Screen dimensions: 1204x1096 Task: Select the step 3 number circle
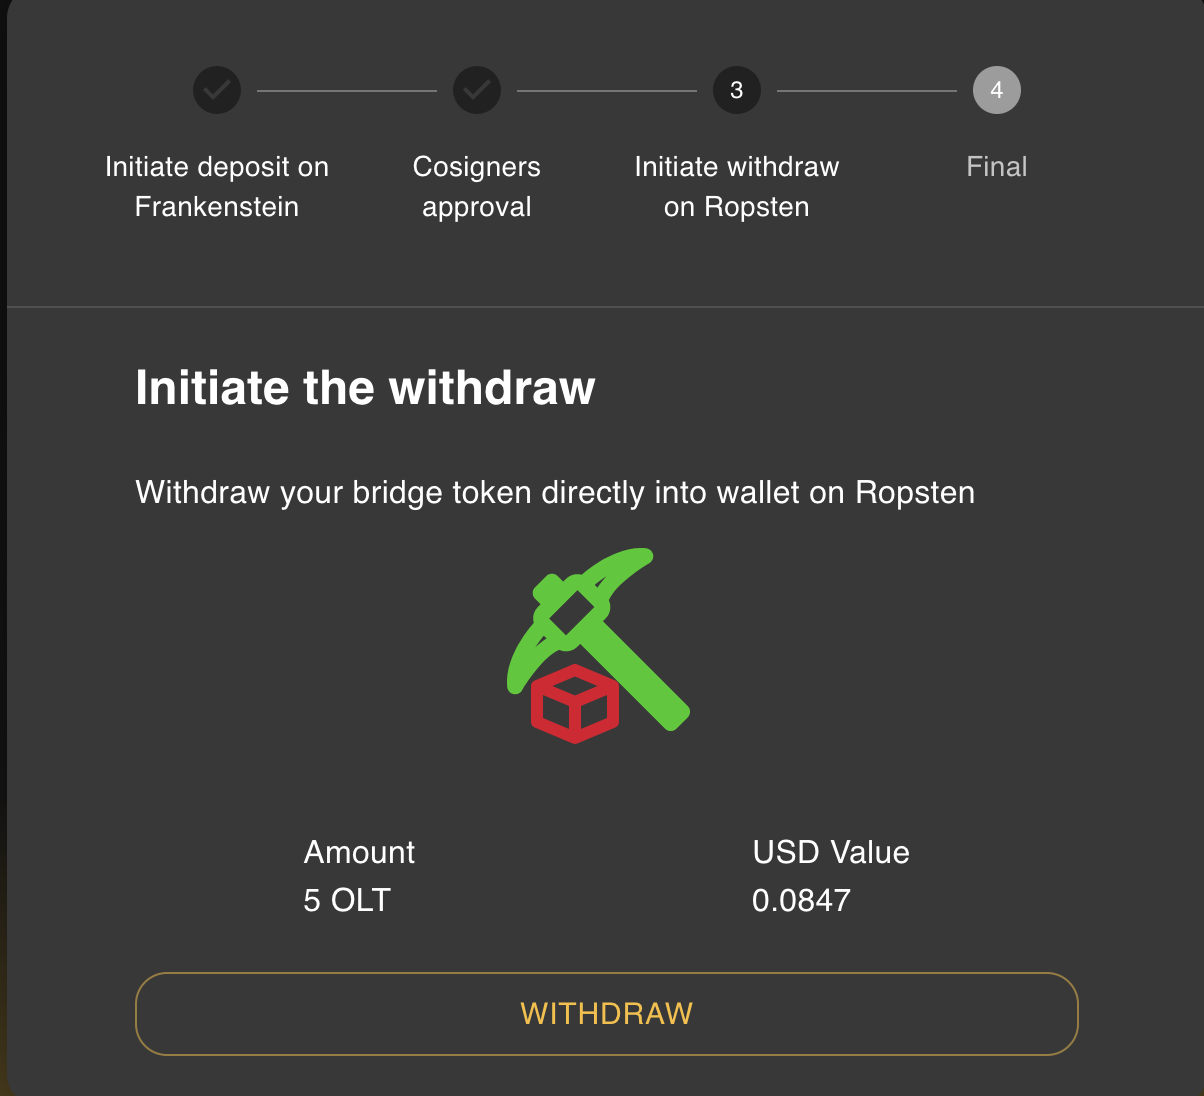[x=737, y=91]
